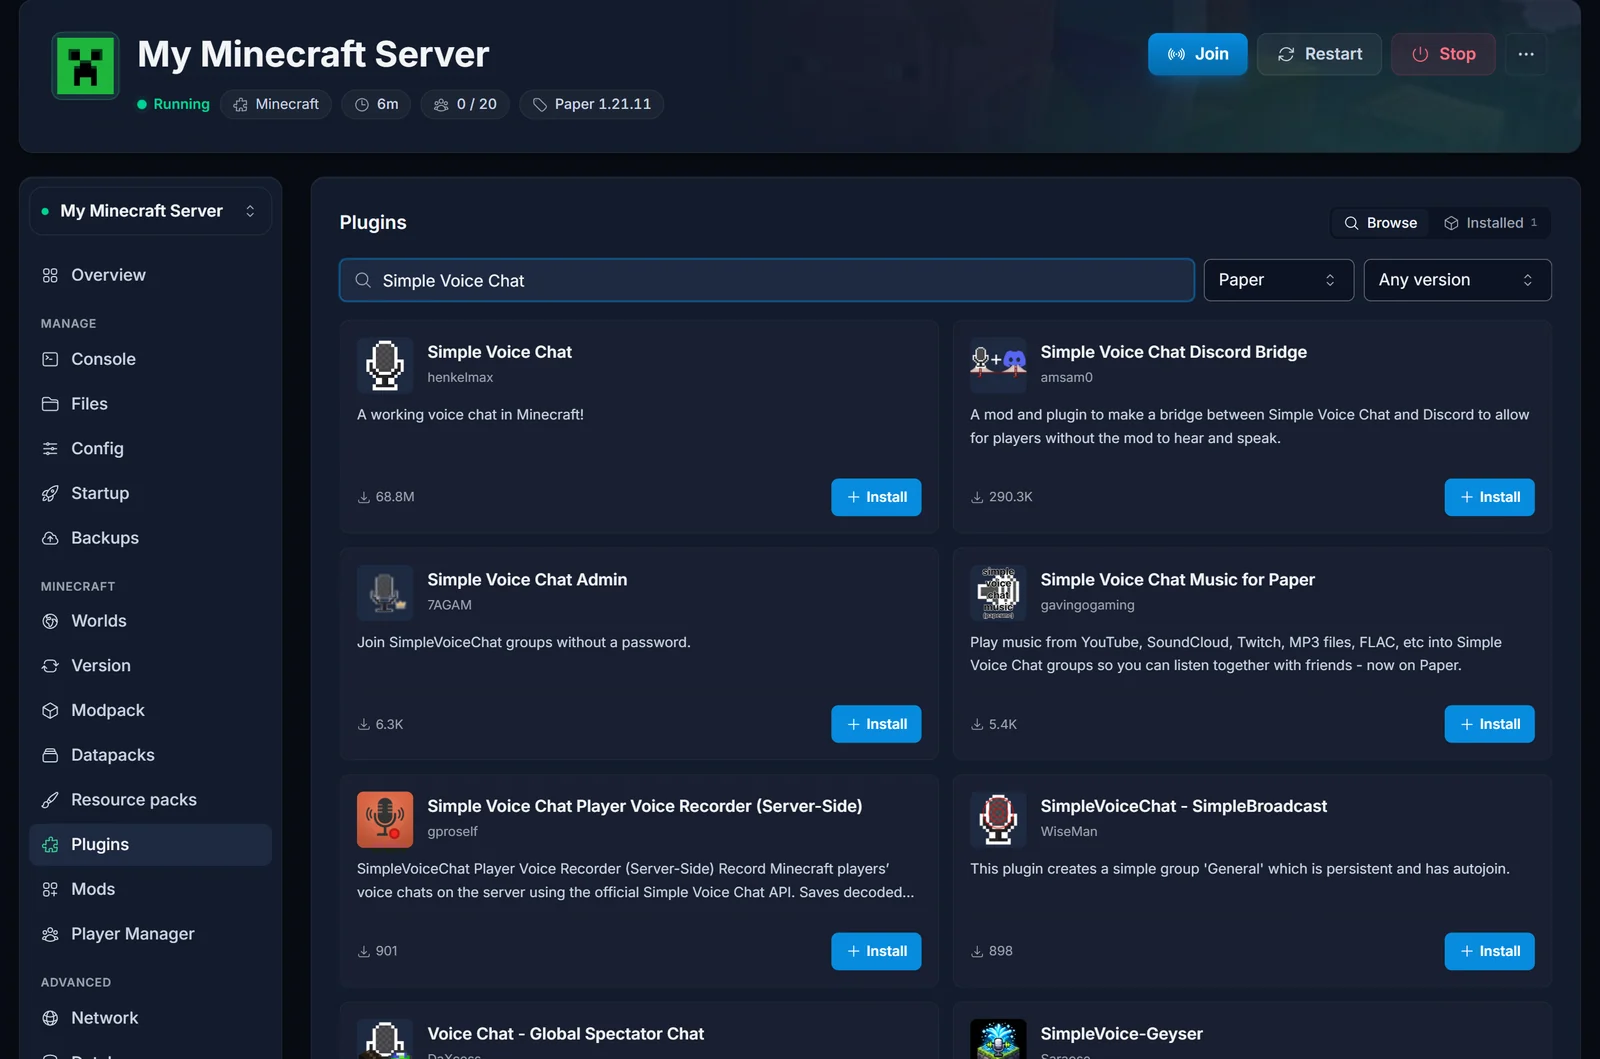
Task: Select the Plugins sidebar entry
Action: point(150,845)
